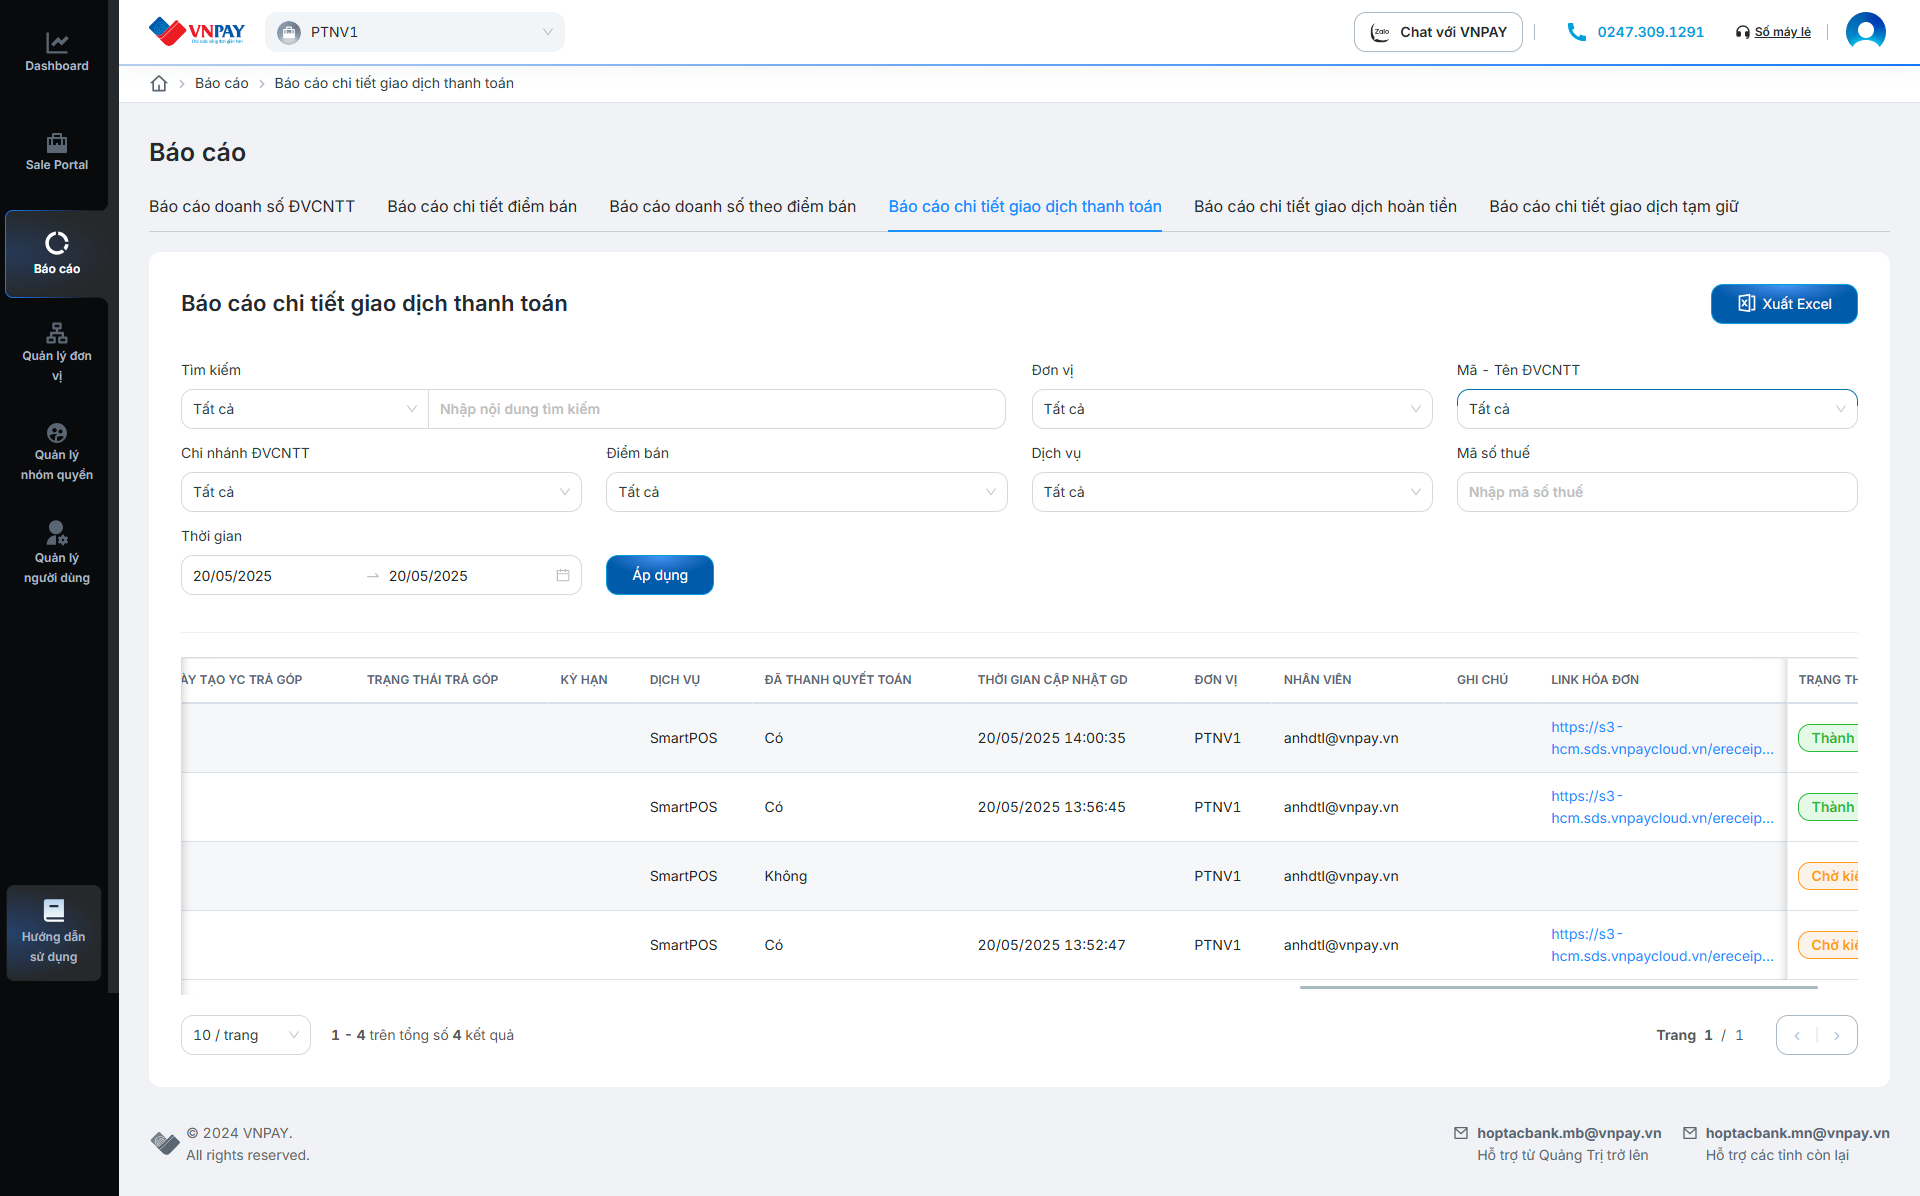Click the headset Số máy lẻ icon
This screenshot has width=1920, height=1196.
(1743, 32)
